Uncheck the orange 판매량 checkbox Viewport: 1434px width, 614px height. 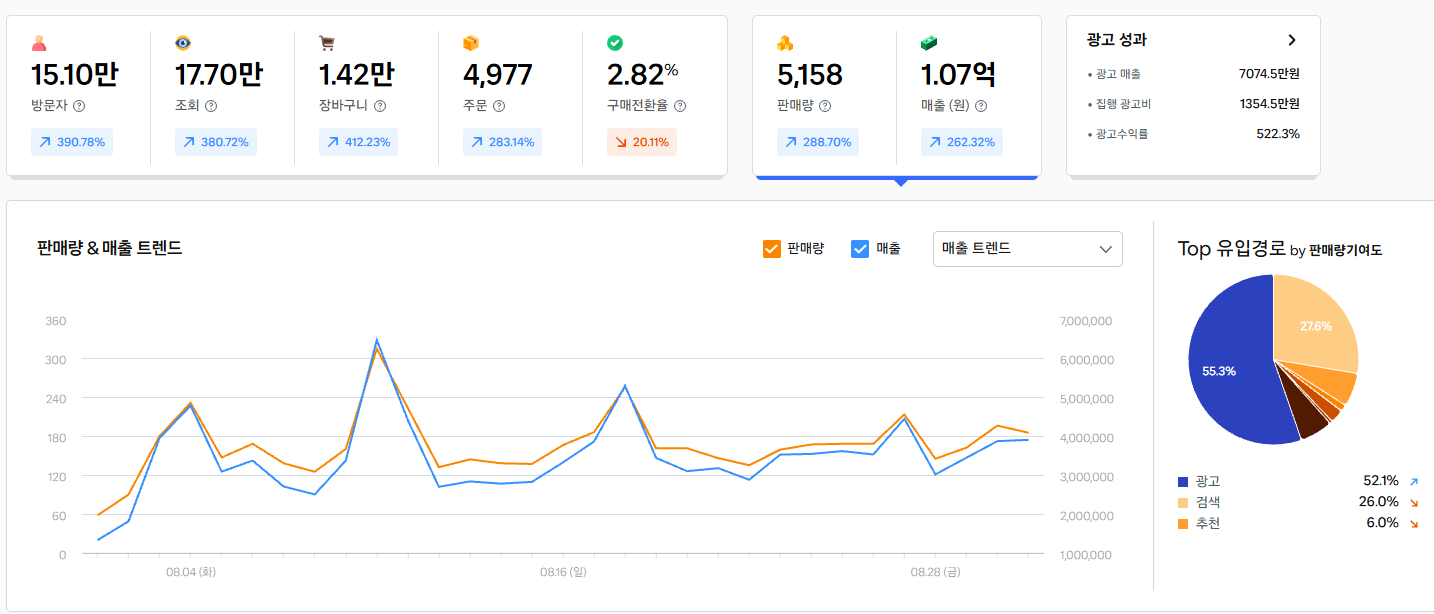771,249
